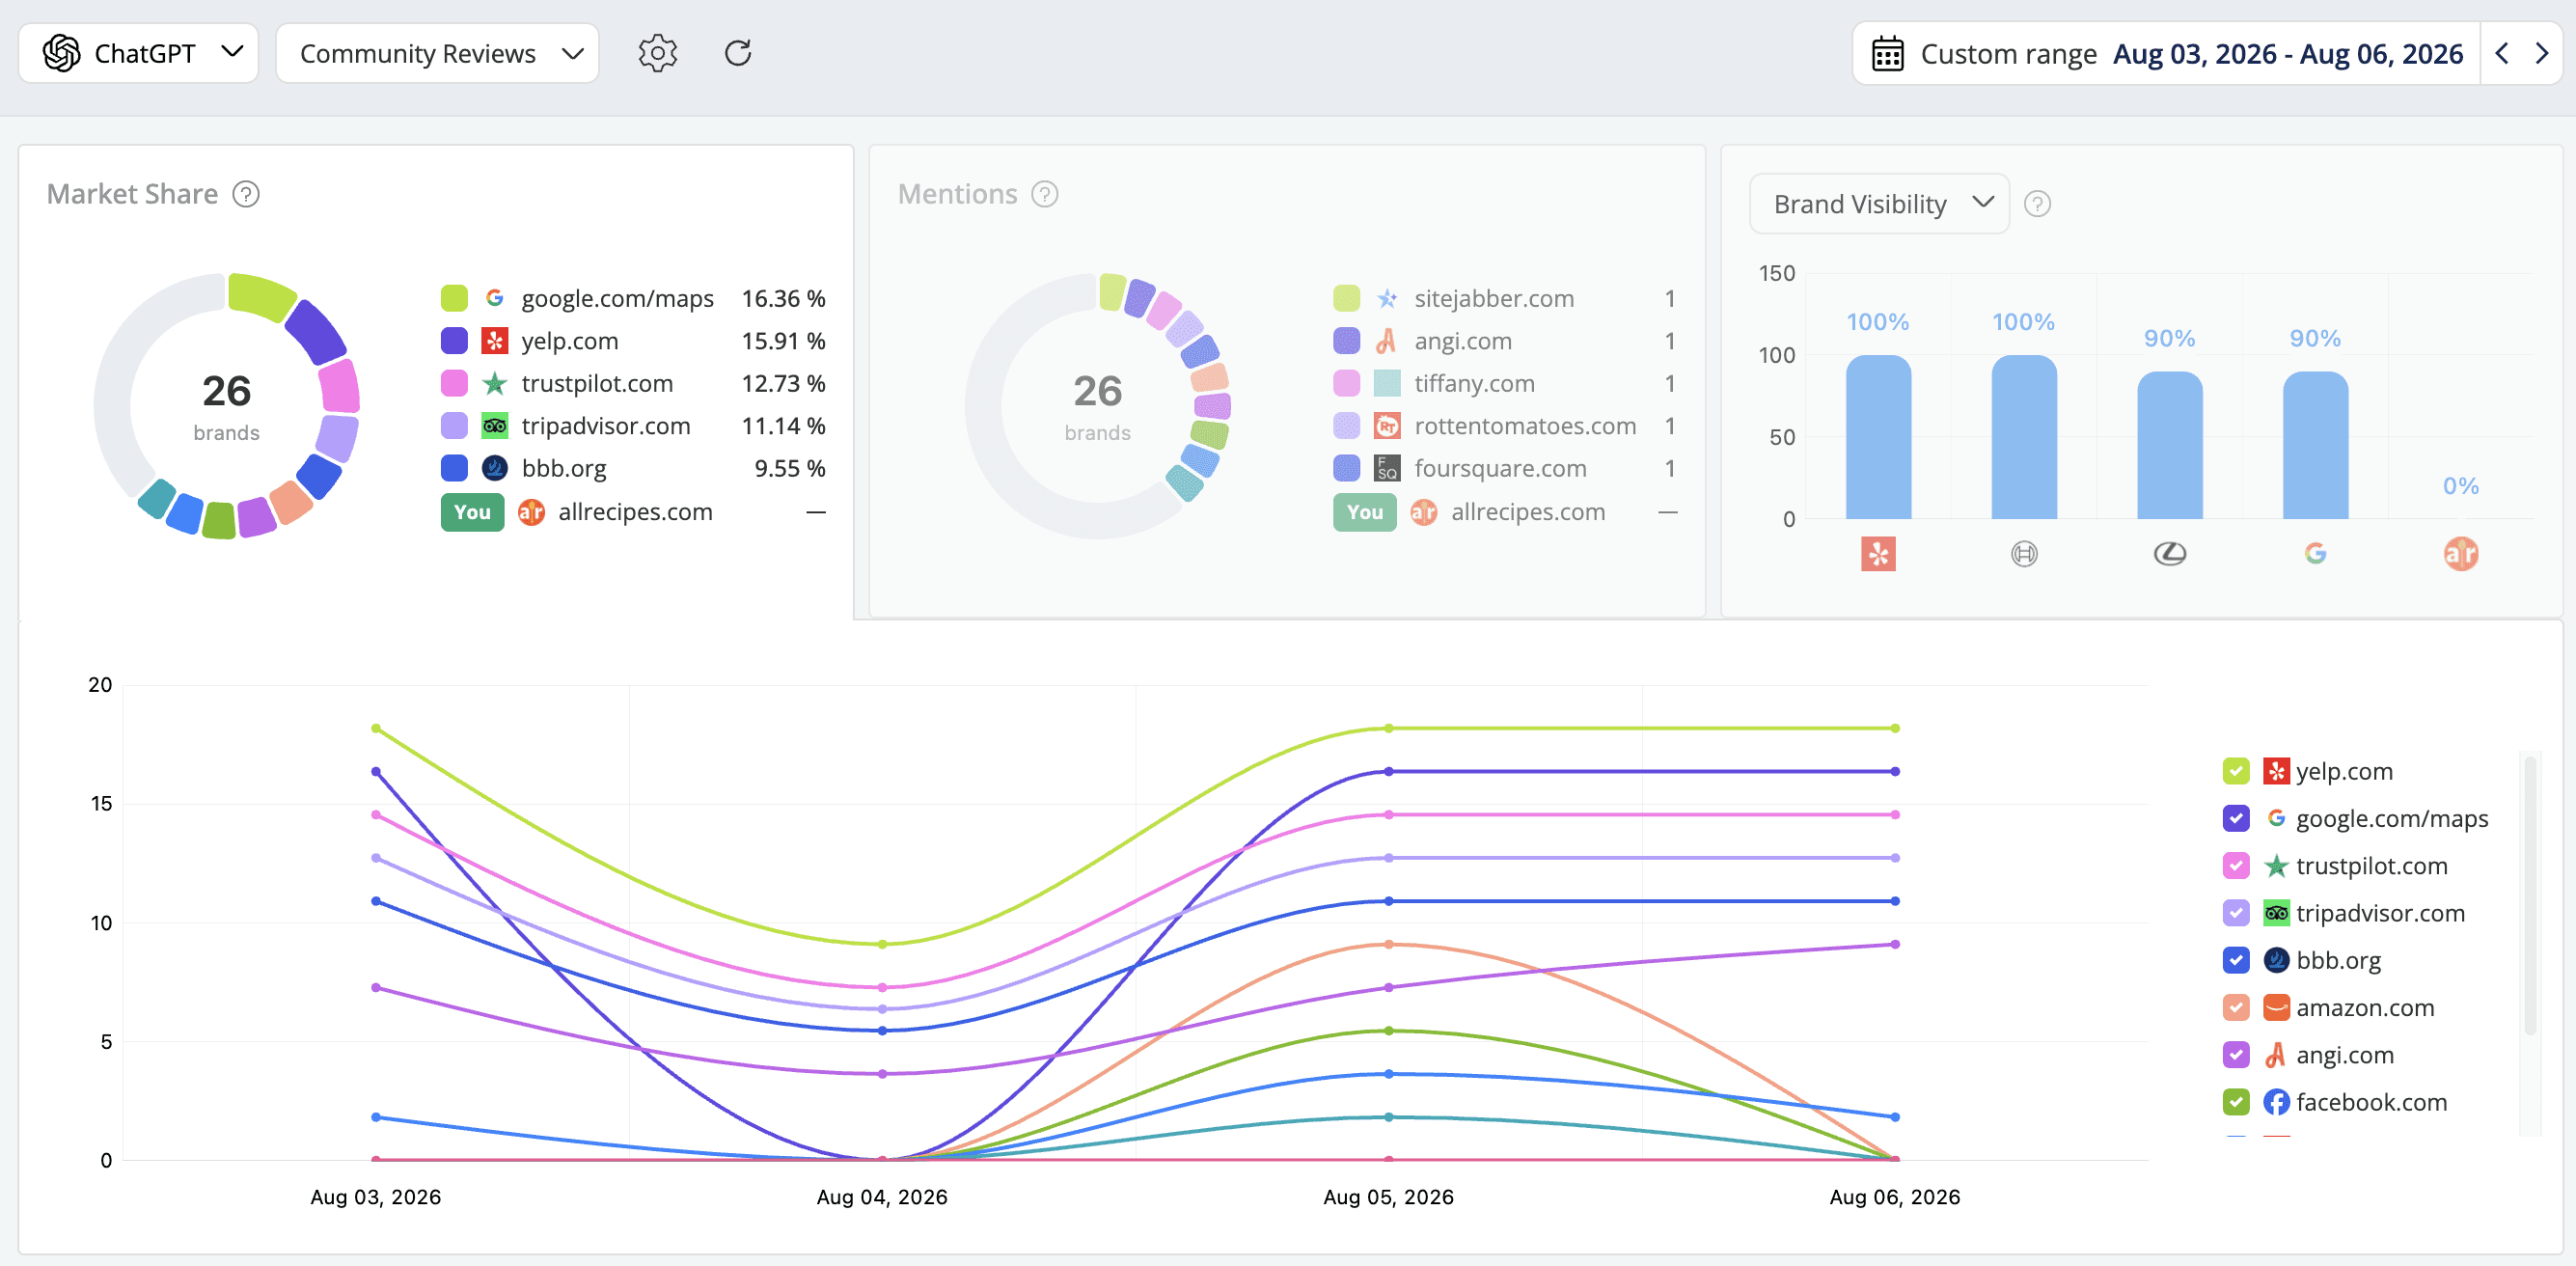The height and width of the screenshot is (1266, 2576).
Task: Click the allrecipes logo under the bar chart
Action: click(x=2461, y=553)
